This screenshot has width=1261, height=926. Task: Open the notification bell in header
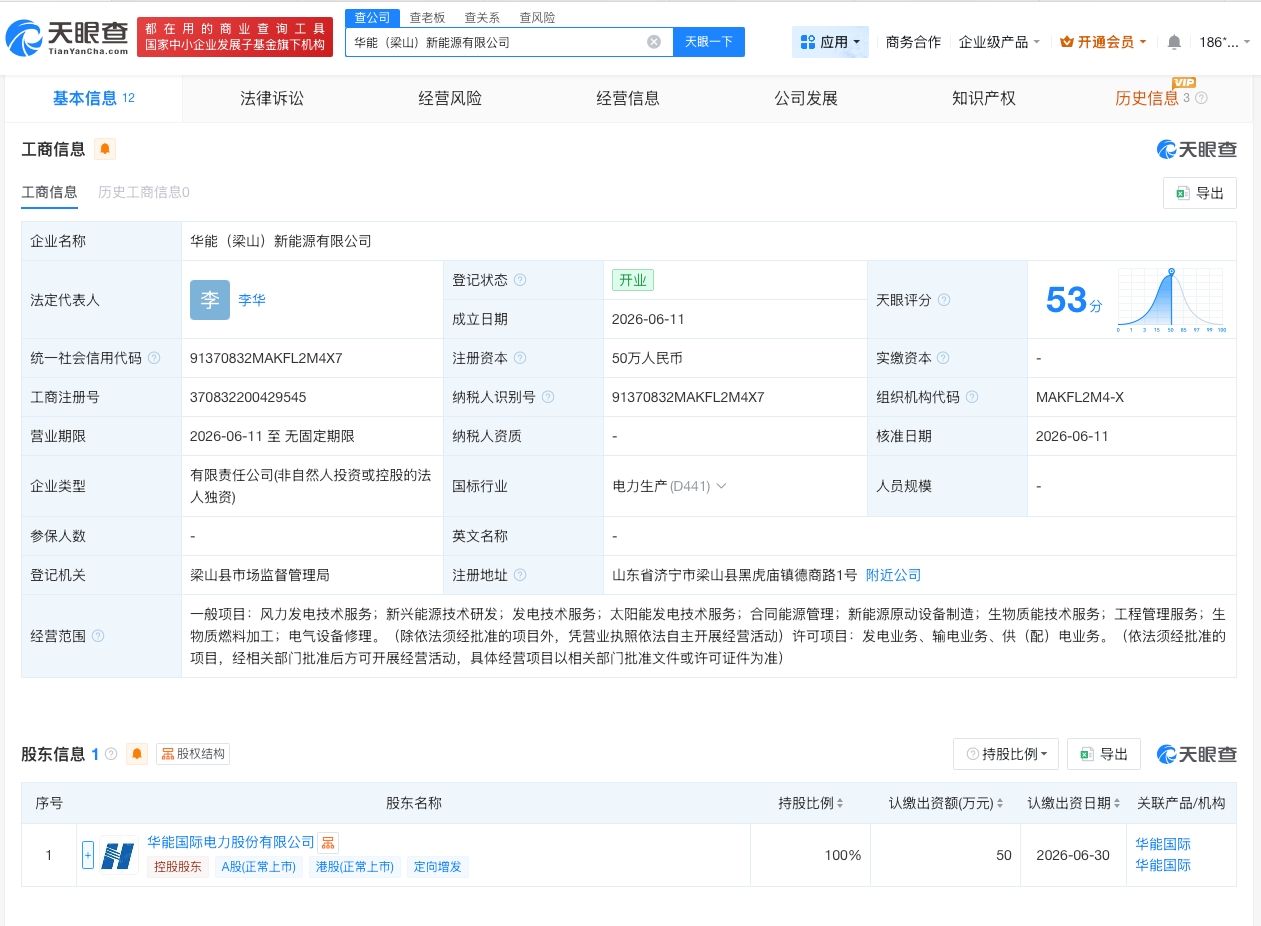(1174, 42)
